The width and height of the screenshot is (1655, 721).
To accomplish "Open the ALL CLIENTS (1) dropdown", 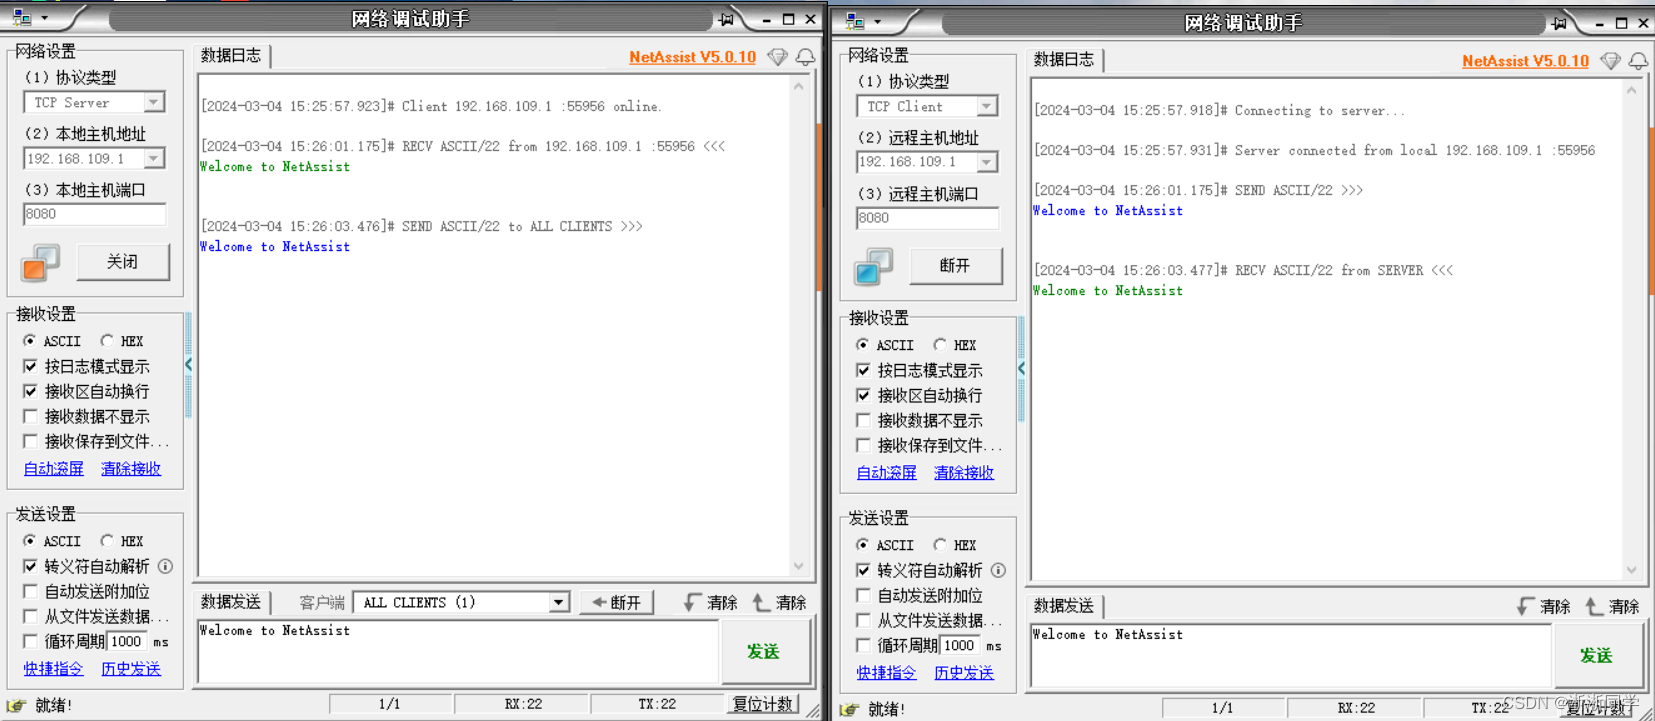I will pos(559,602).
